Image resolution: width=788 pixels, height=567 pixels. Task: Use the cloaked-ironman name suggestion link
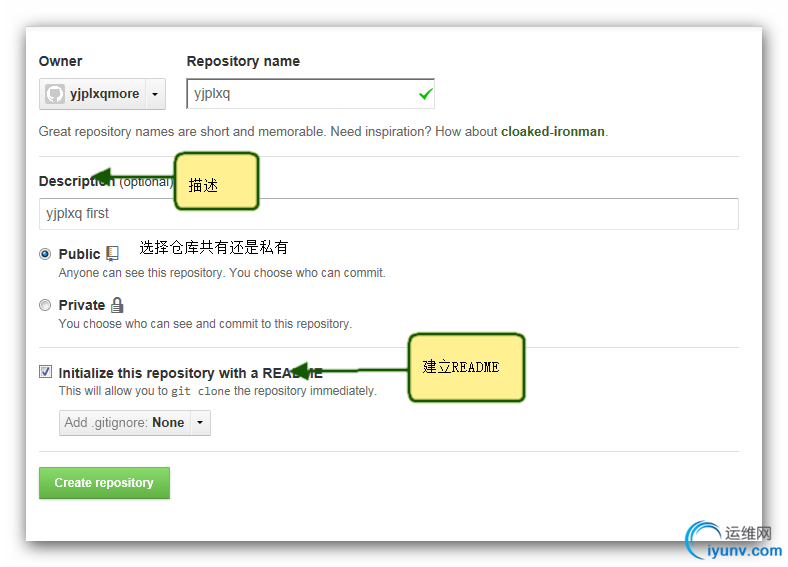click(552, 132)
